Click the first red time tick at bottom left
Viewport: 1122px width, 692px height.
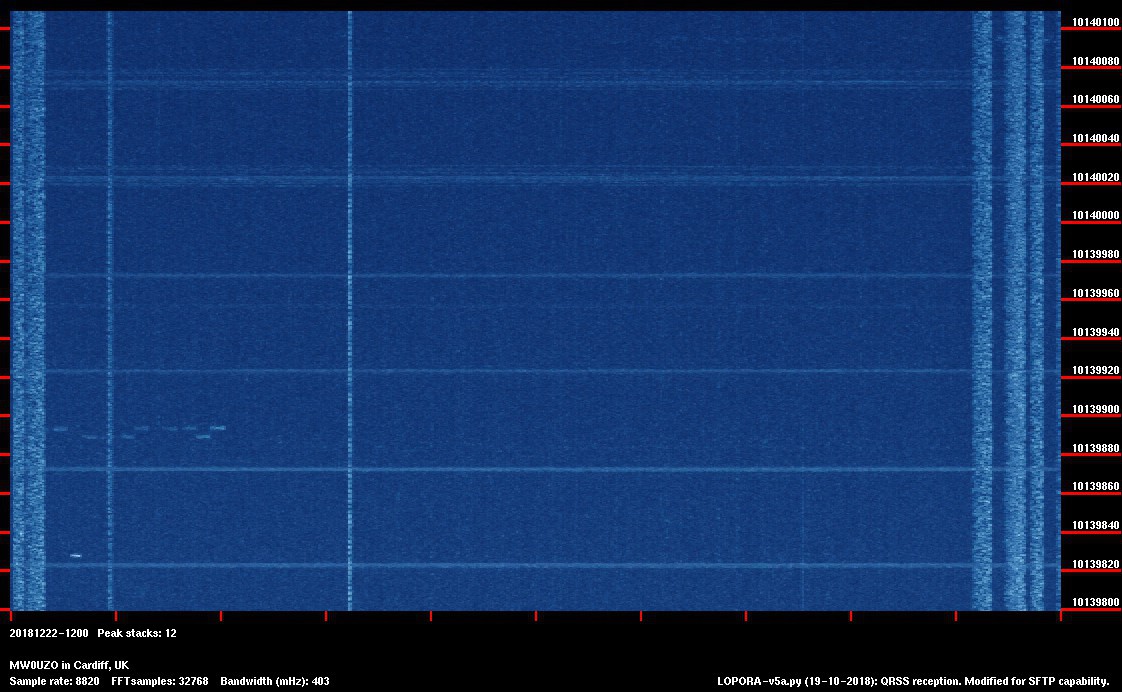coord(10,616)
